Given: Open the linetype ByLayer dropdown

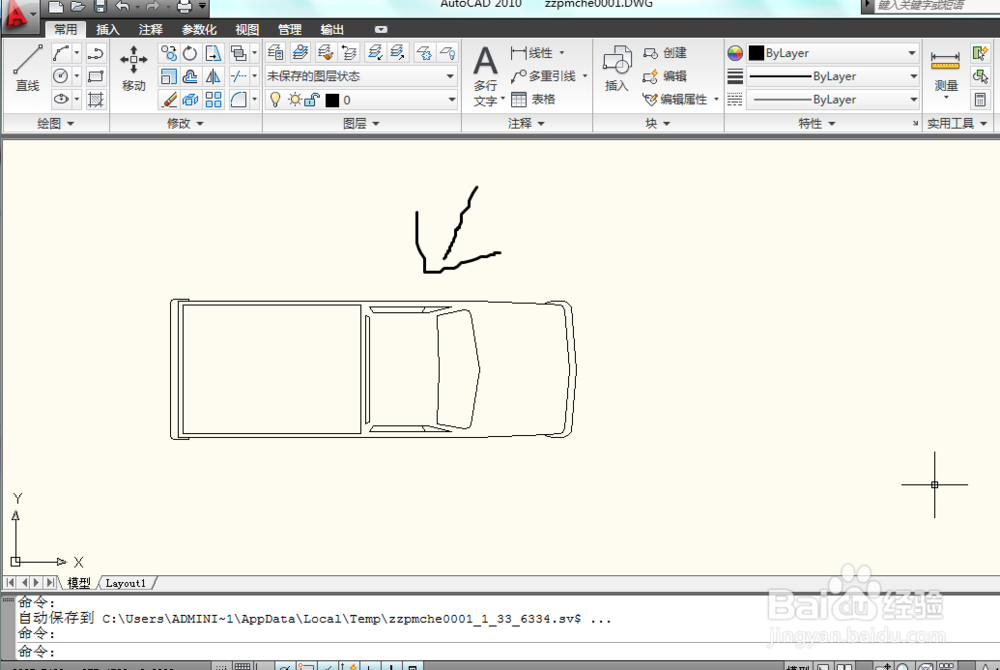Looking at the screenshot, I should coord(832,99).
